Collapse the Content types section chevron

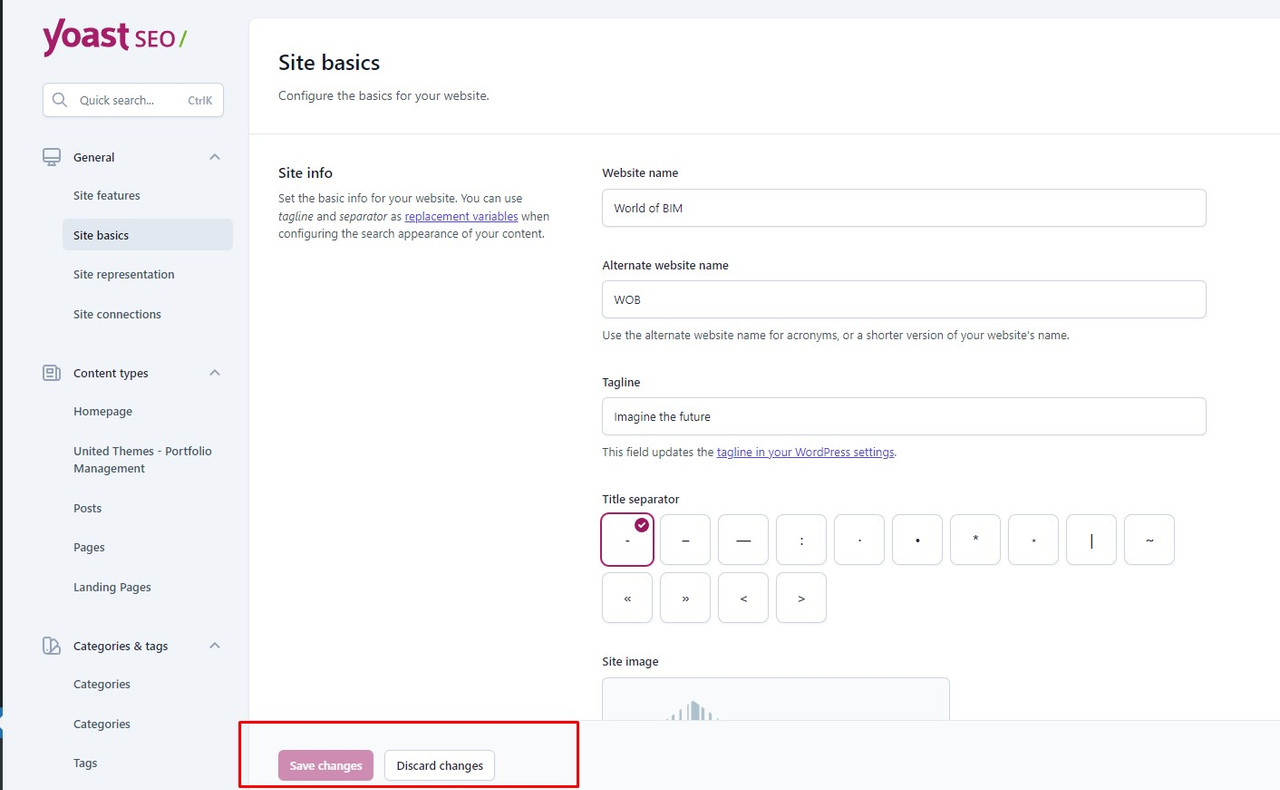214,373
